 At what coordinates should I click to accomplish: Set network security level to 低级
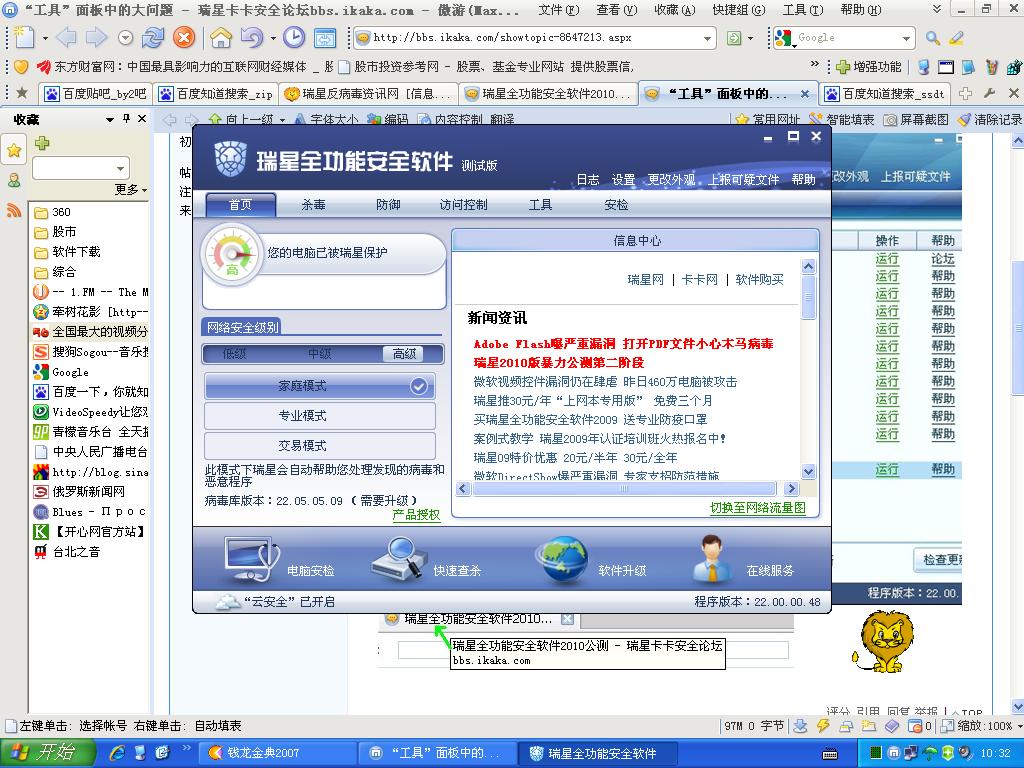[x=234, y=354]
